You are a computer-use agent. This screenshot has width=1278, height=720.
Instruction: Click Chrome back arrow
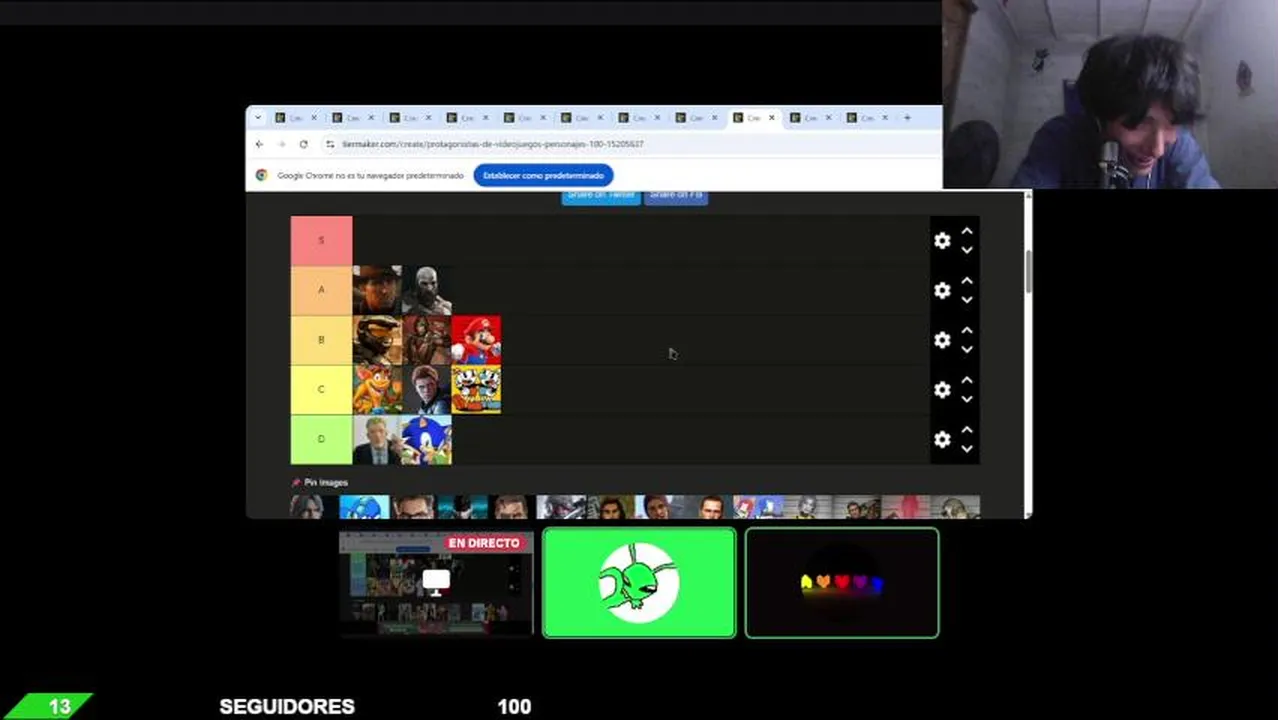click(x=260, y=144)
